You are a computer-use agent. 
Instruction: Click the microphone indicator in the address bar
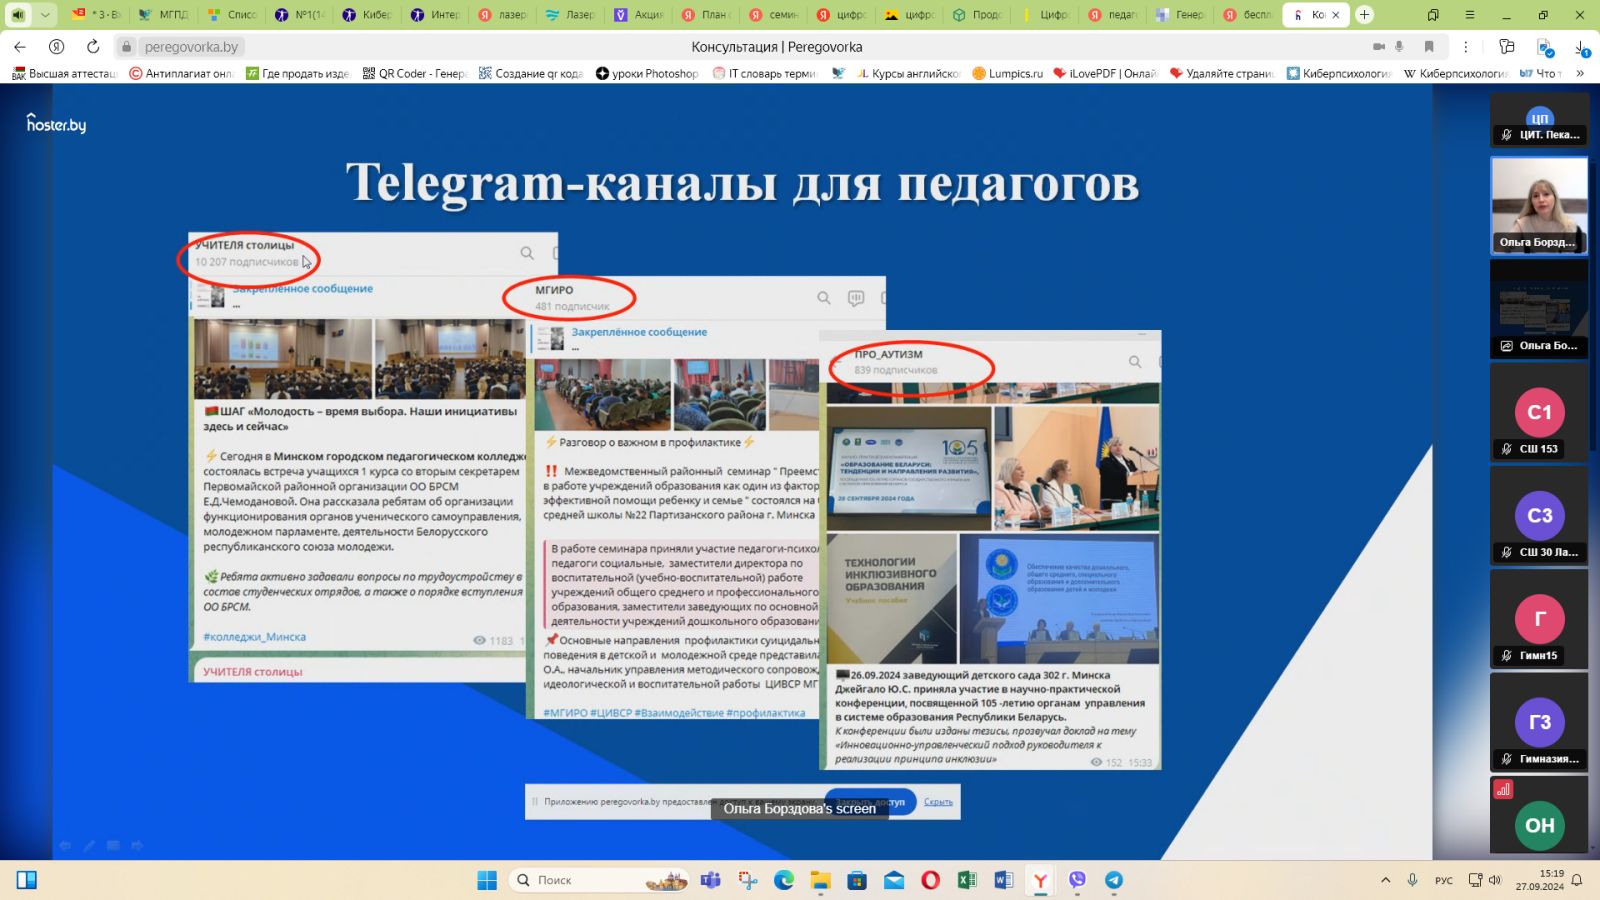tap(1399, 47)
